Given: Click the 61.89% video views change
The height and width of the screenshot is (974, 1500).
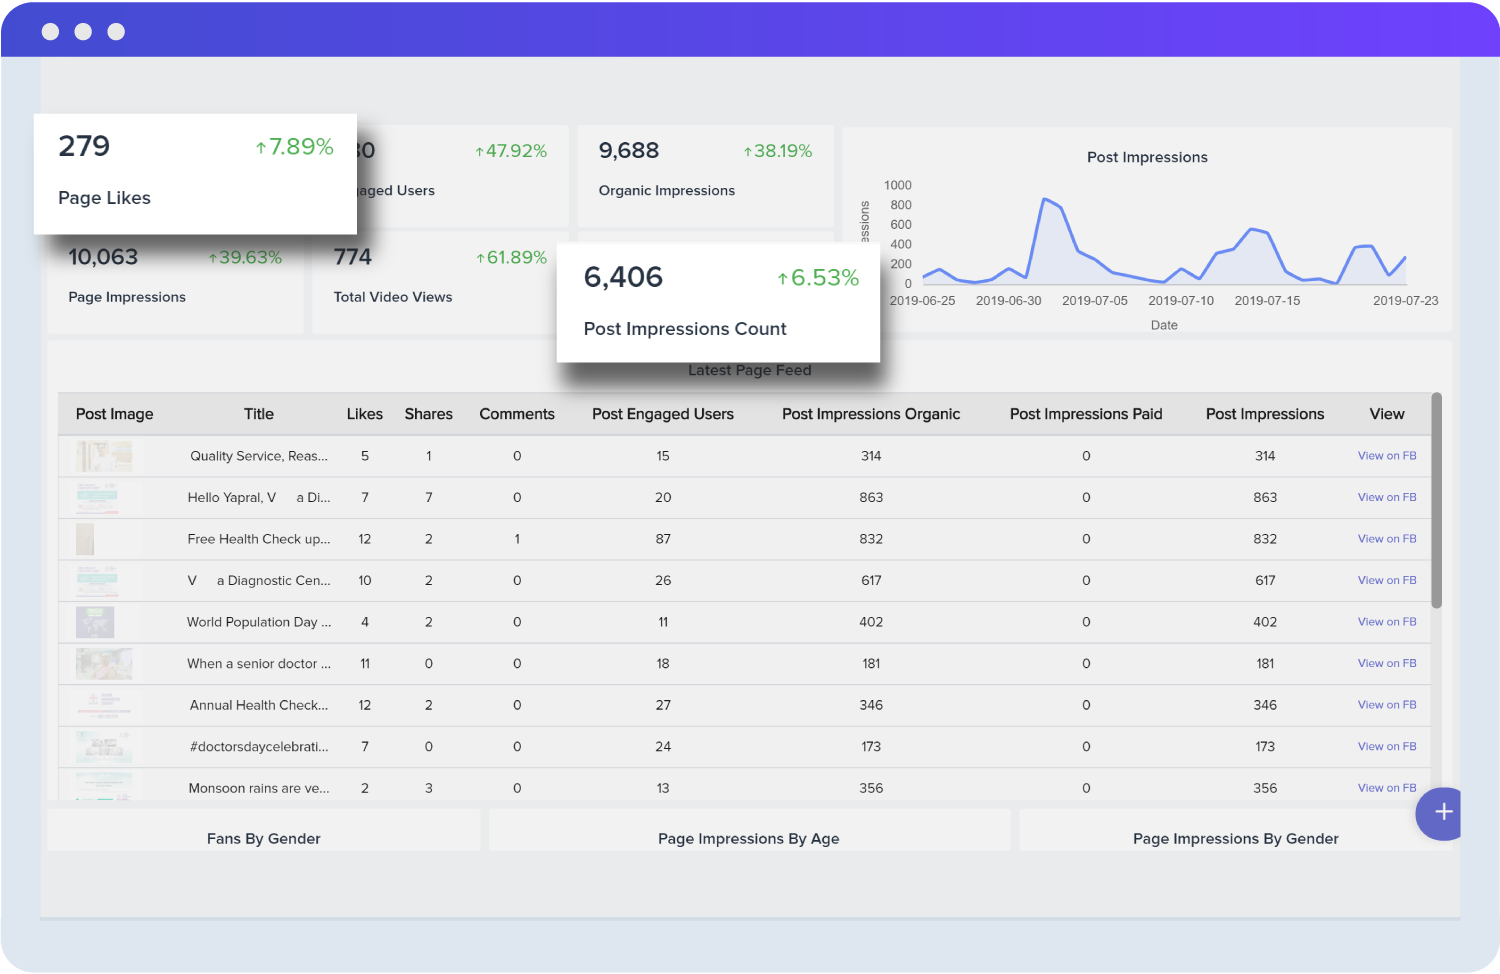Looking at the screenshot, I should pyautogui.click(x=511, y=258).
